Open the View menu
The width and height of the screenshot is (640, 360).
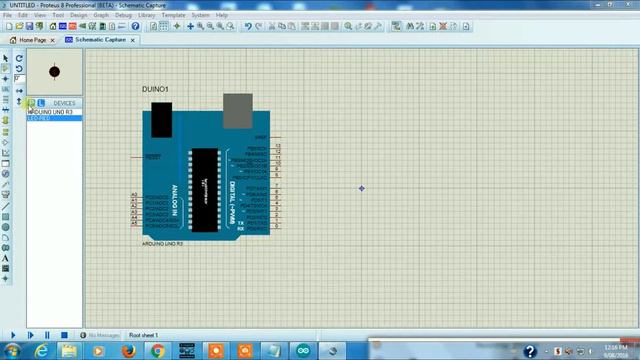click(40, 15)
